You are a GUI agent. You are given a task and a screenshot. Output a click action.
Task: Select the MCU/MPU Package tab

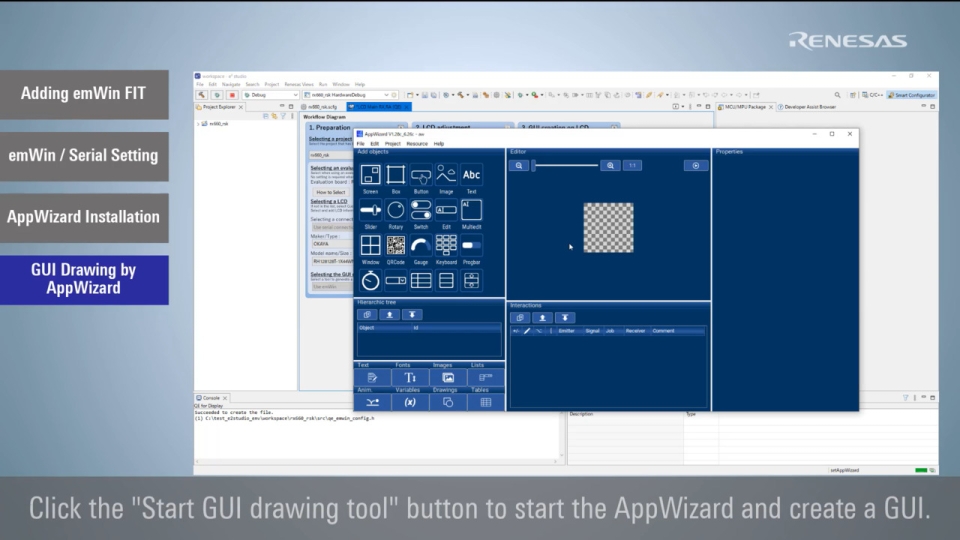click(x=744, y=107)
